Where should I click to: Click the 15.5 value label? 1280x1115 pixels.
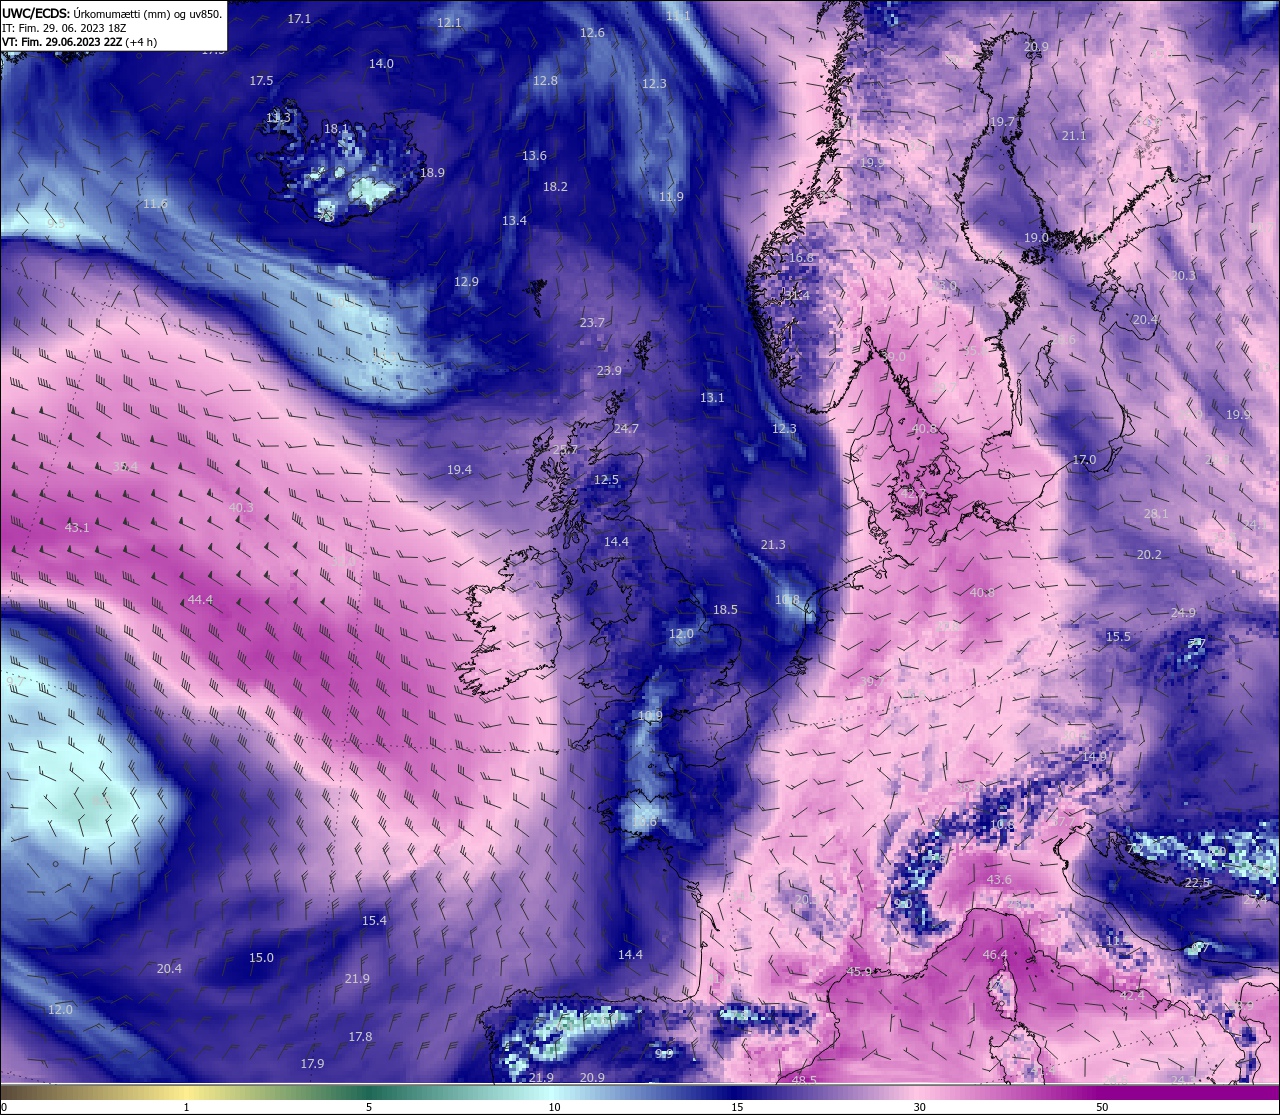(x=1118, y=637)
